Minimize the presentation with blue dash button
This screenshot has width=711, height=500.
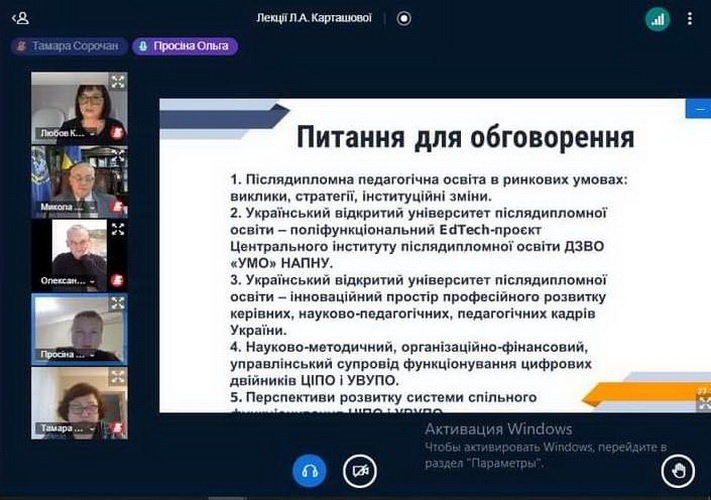[x=699, y=109]
